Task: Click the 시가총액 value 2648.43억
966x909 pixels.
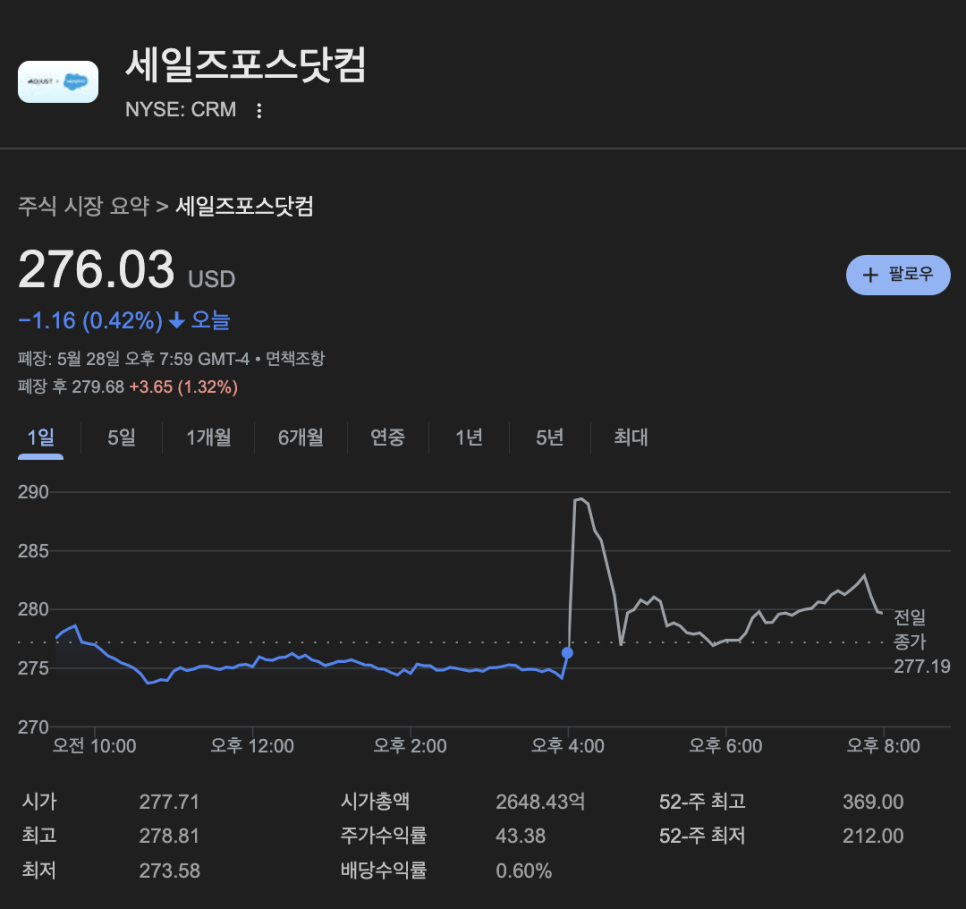Action: click(540, 802)
